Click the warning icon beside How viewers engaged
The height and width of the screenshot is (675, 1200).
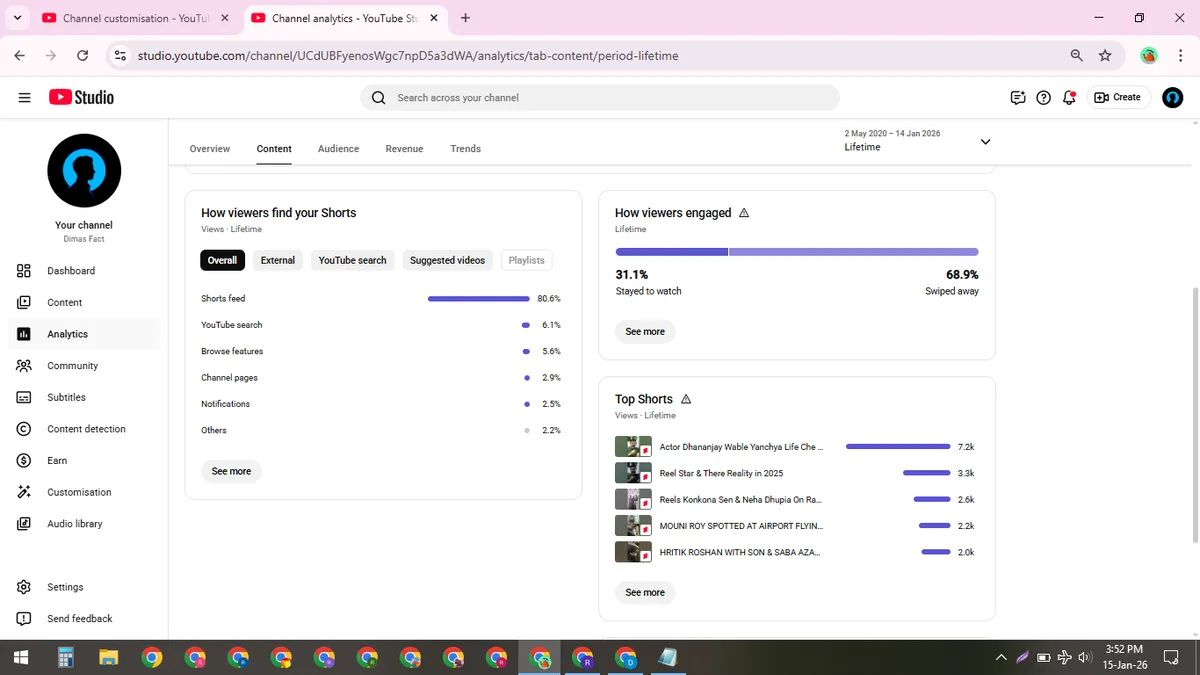[x=743, y=213]
